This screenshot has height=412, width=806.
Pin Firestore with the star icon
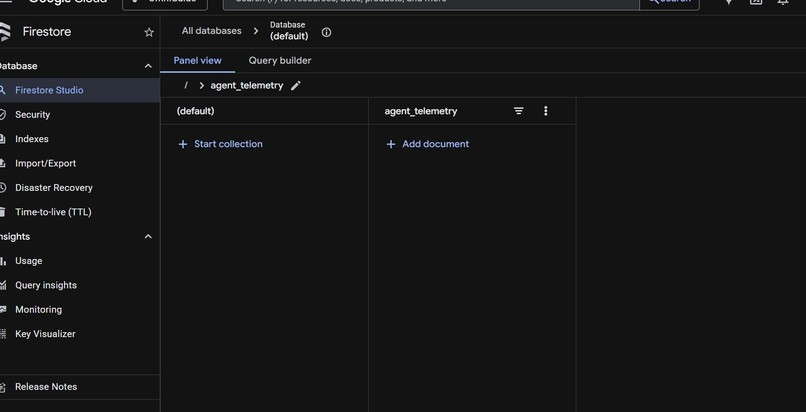149,32
